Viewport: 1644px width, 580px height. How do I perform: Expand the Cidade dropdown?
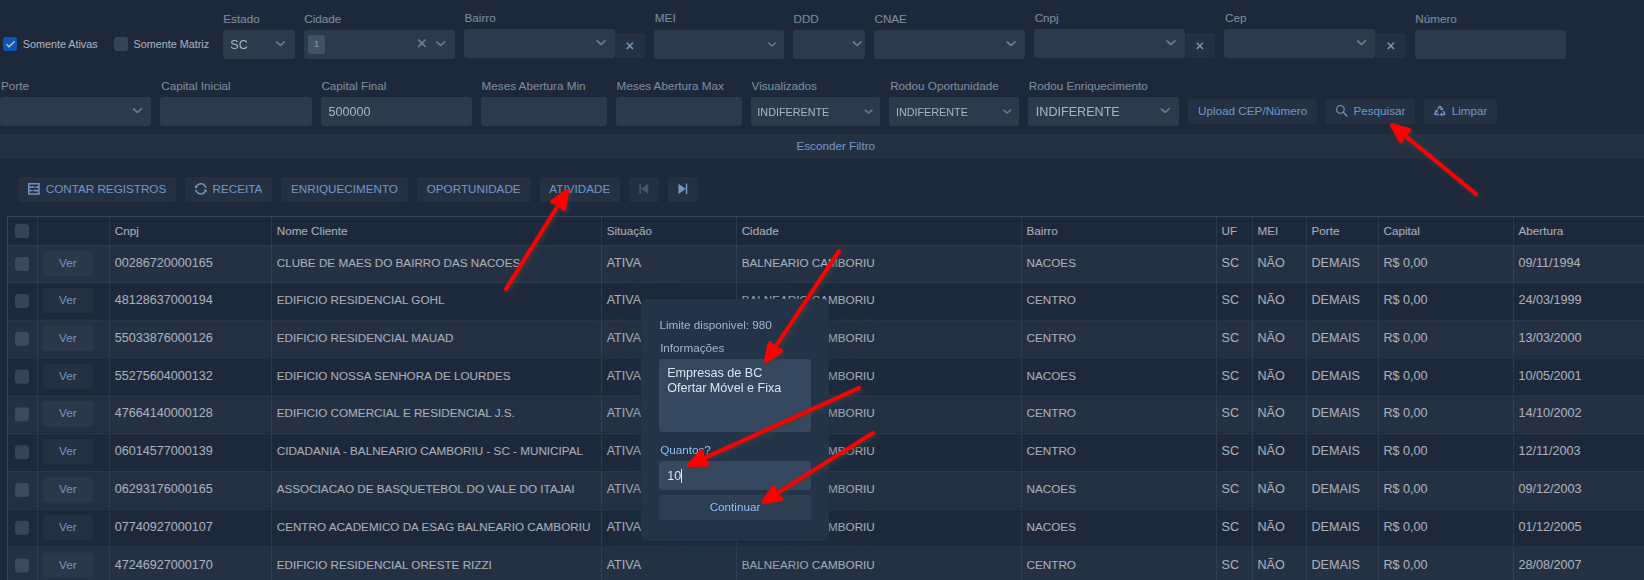point(441,44)
